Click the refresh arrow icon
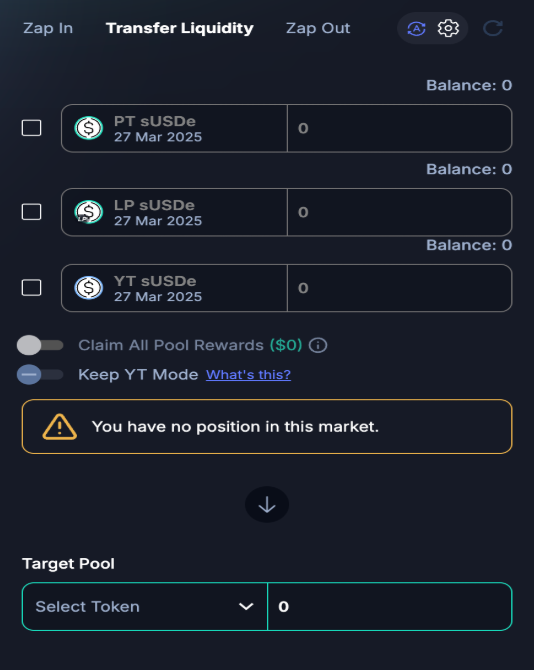This screenshot has height=670, width=534. tap(493, 29)
